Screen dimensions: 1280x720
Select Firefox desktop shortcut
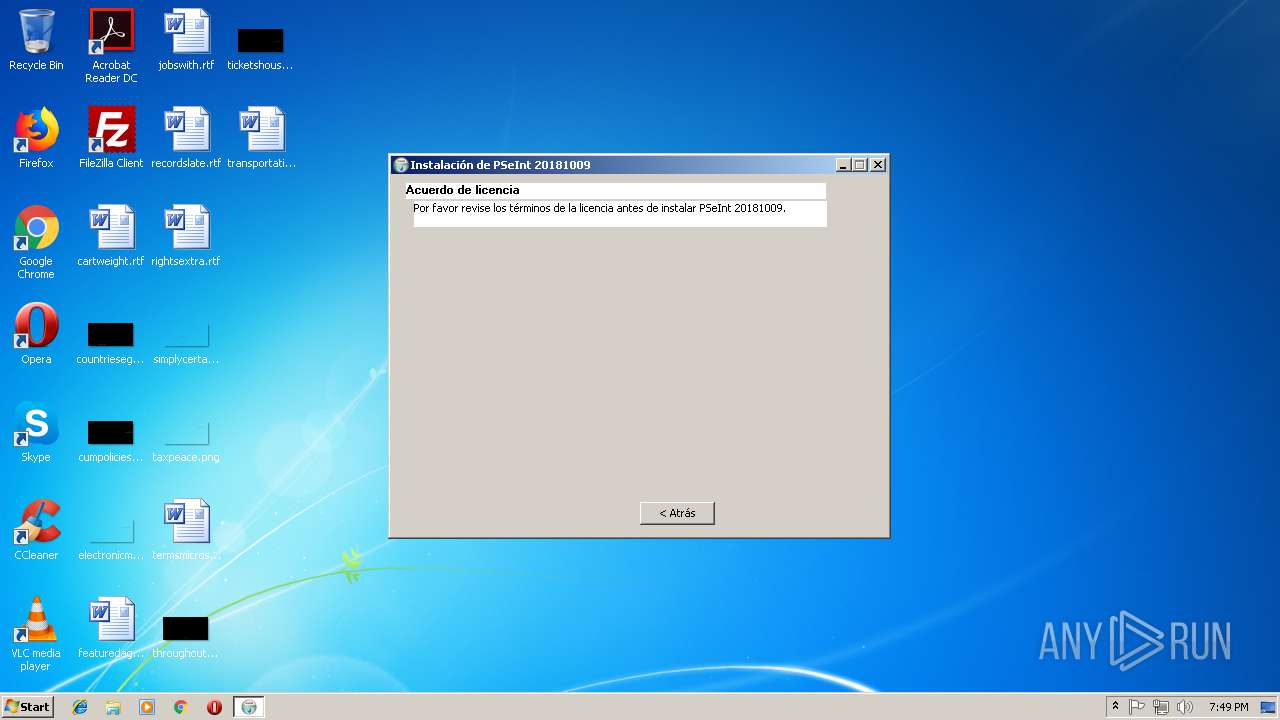click(x=36, y=139)
